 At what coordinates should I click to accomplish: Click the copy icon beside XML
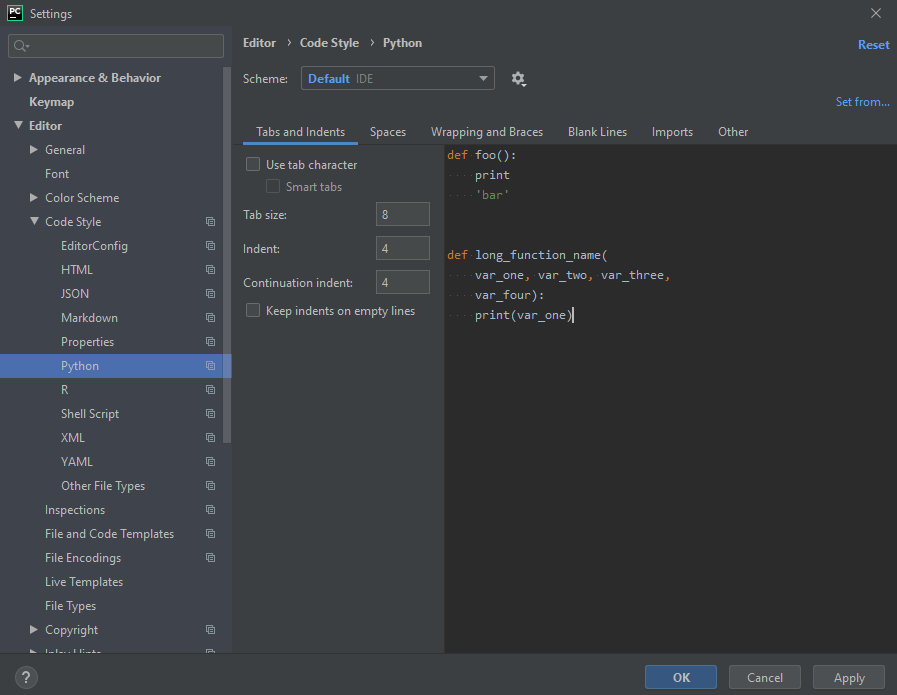tap(211, 438)
